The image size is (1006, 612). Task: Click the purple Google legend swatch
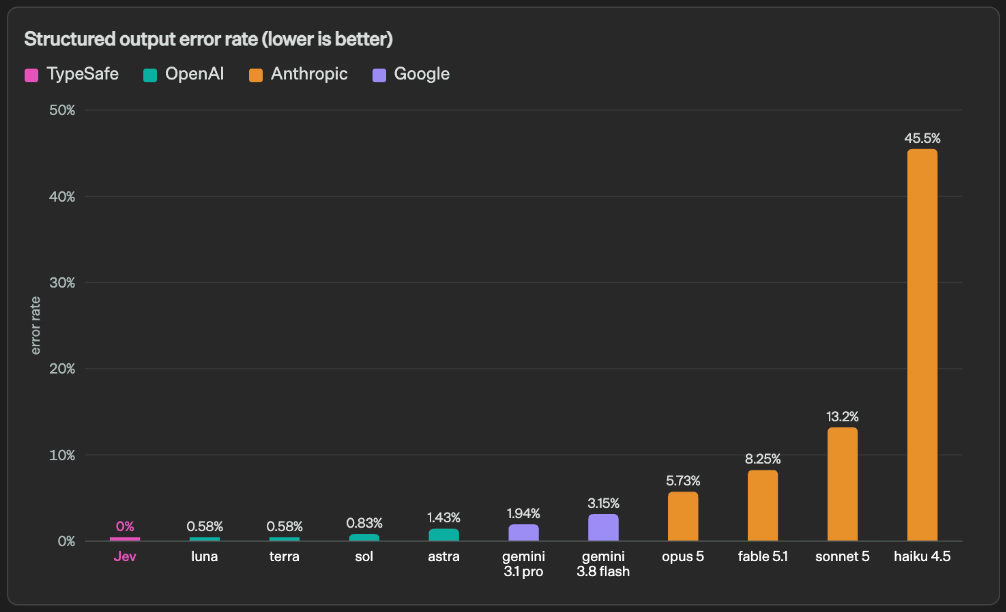379,75
